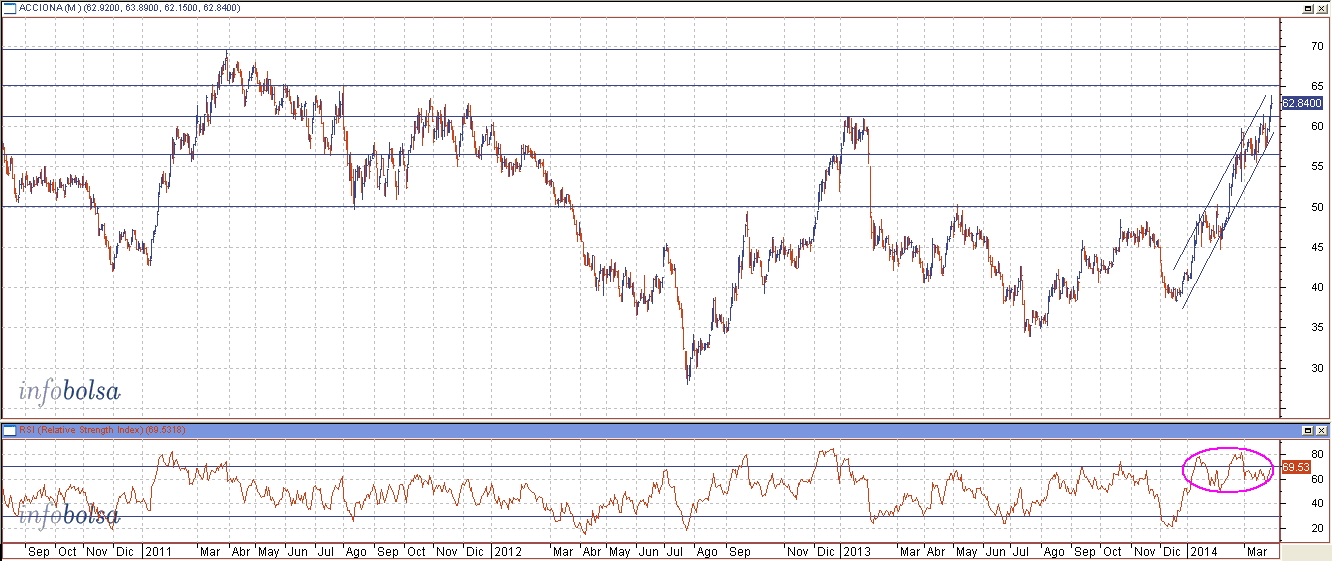
Task: Click the RSI indicator panel icon
Action: click(x=9, y=430)
